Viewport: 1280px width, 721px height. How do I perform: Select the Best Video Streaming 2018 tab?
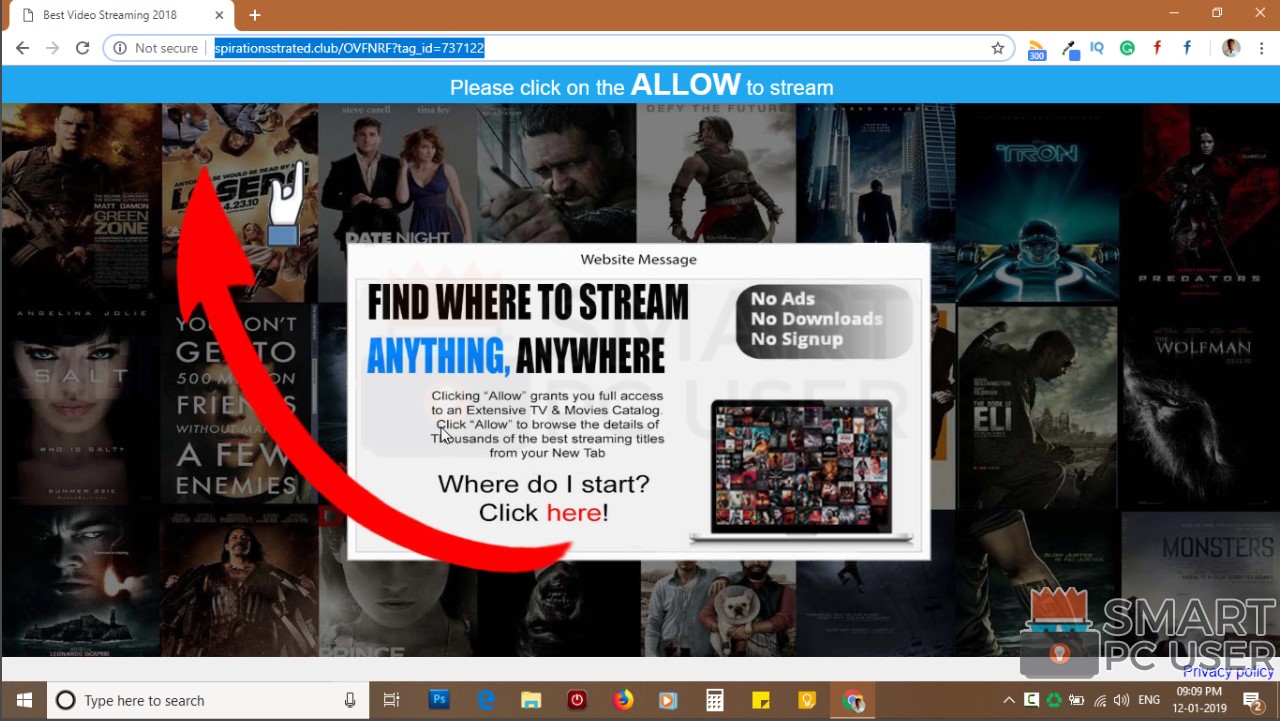tap(110, 15)
